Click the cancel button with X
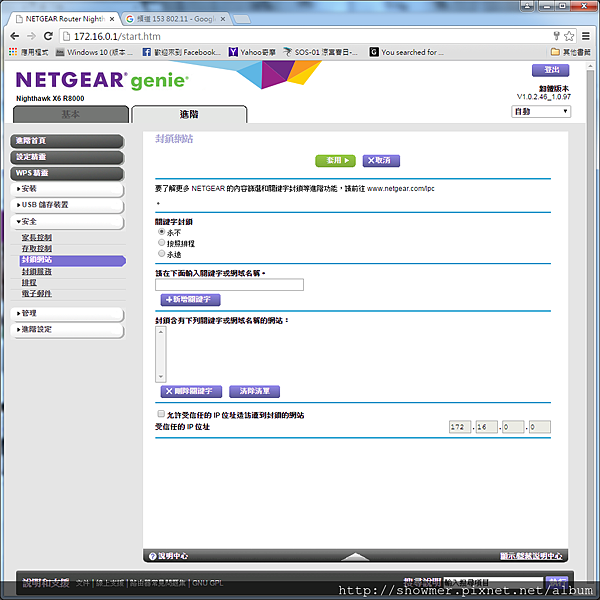This screenshot has width=600, height=600. [381, 161]
